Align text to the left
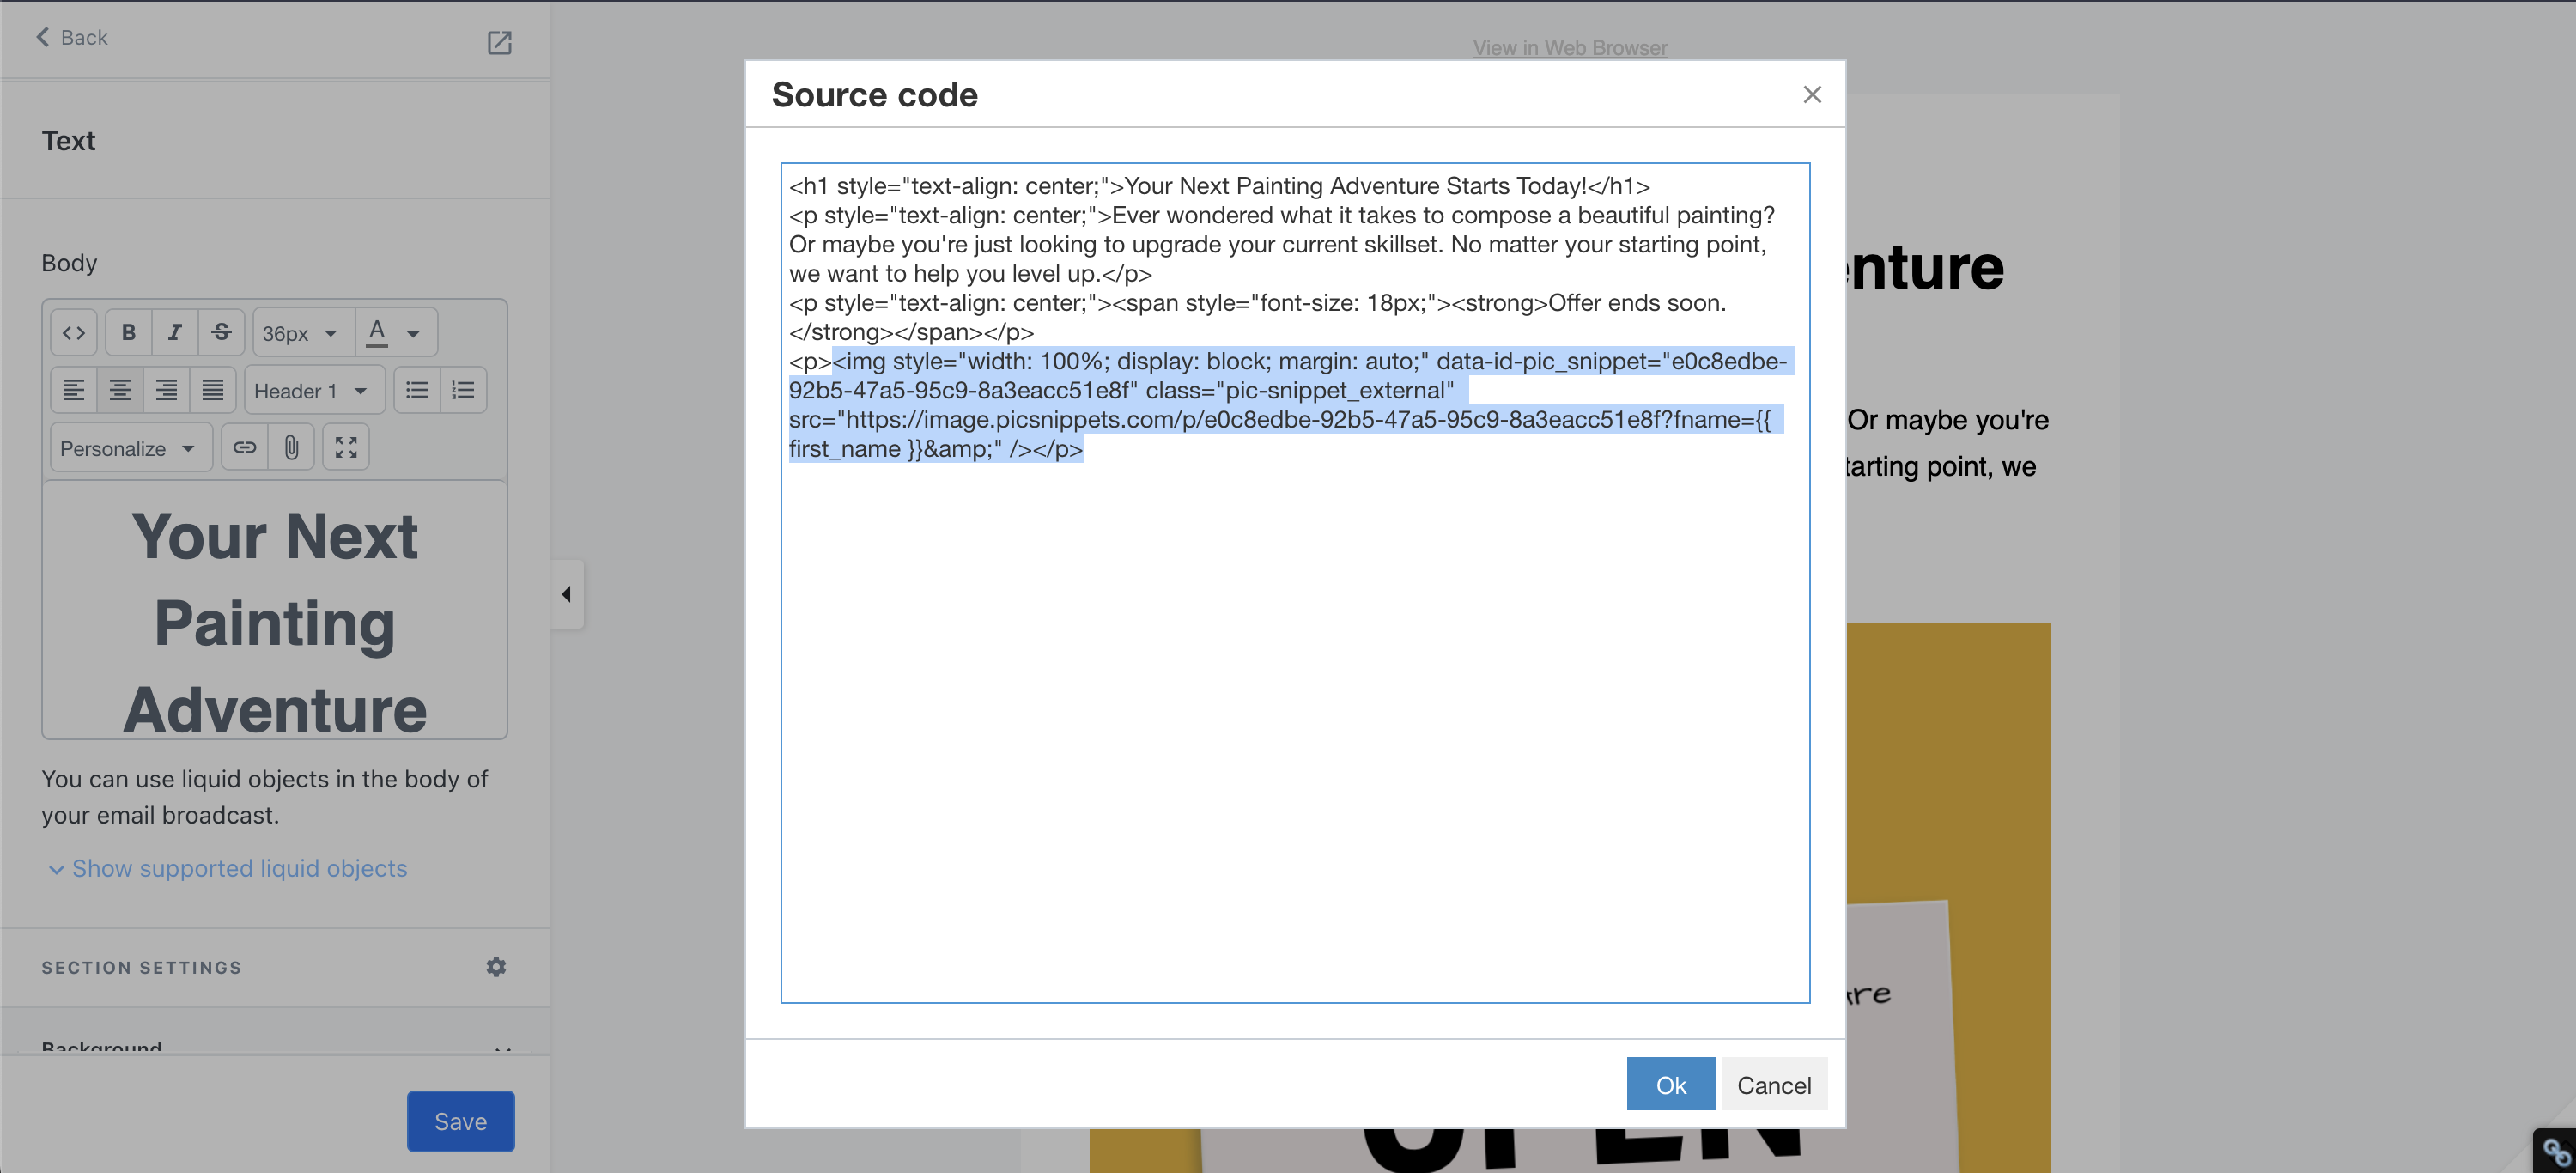2576x1173 pixels. (74, 390)
